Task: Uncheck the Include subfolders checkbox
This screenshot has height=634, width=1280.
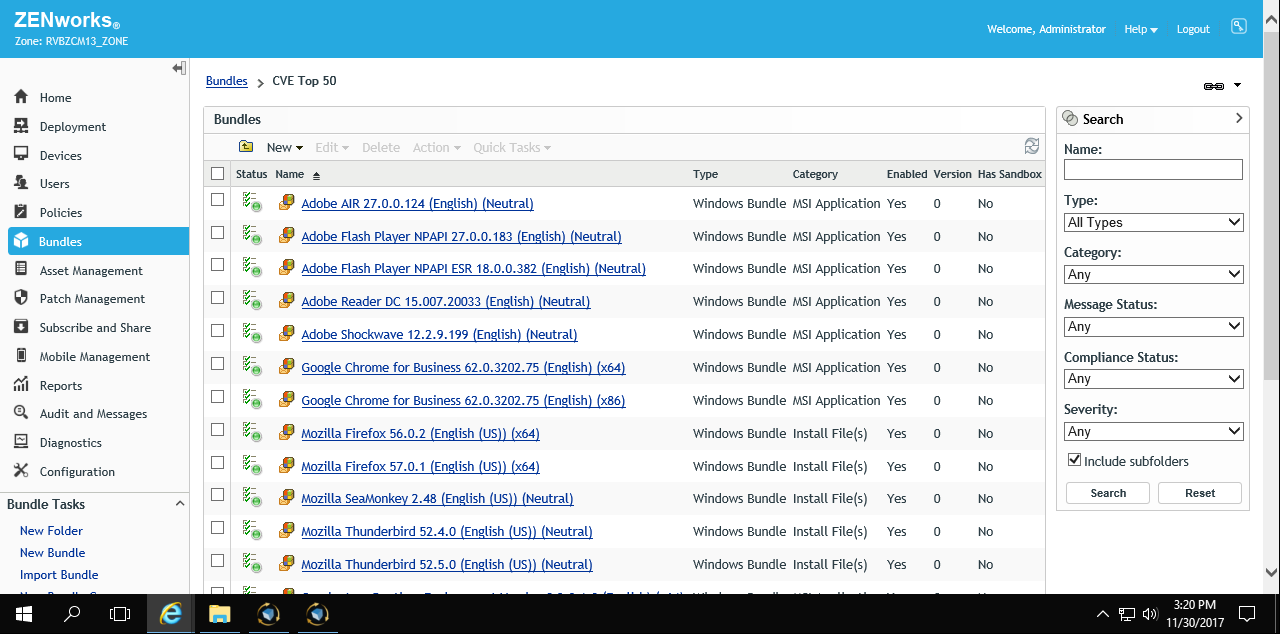Action: 1075,460
